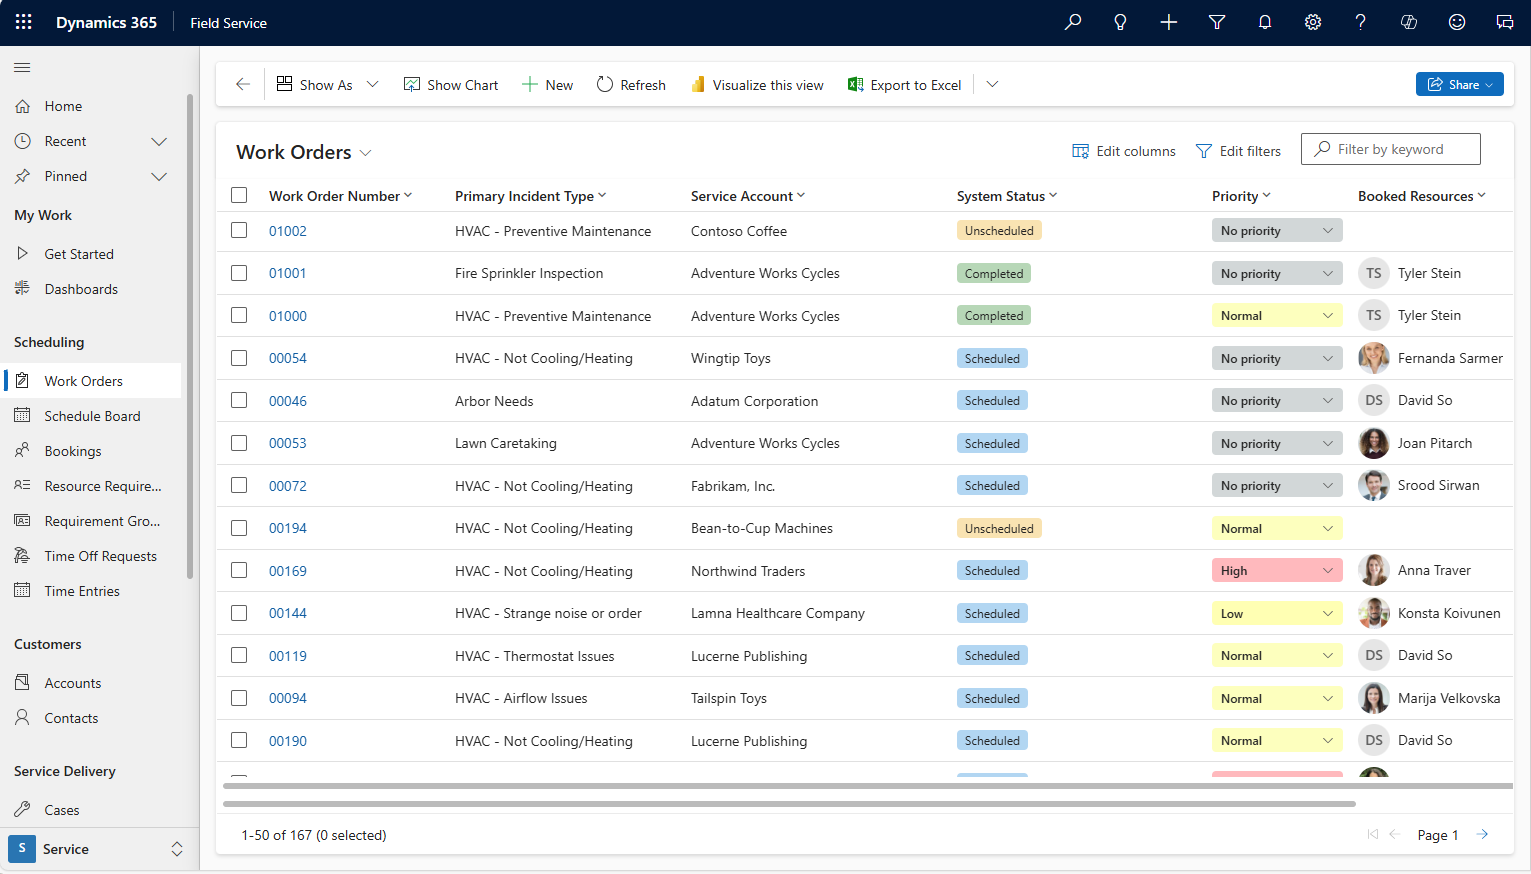Open the Priority dropdown for work order 01000
Image resolution: width=1531 pixels, height=874 pixels.
1277,315
